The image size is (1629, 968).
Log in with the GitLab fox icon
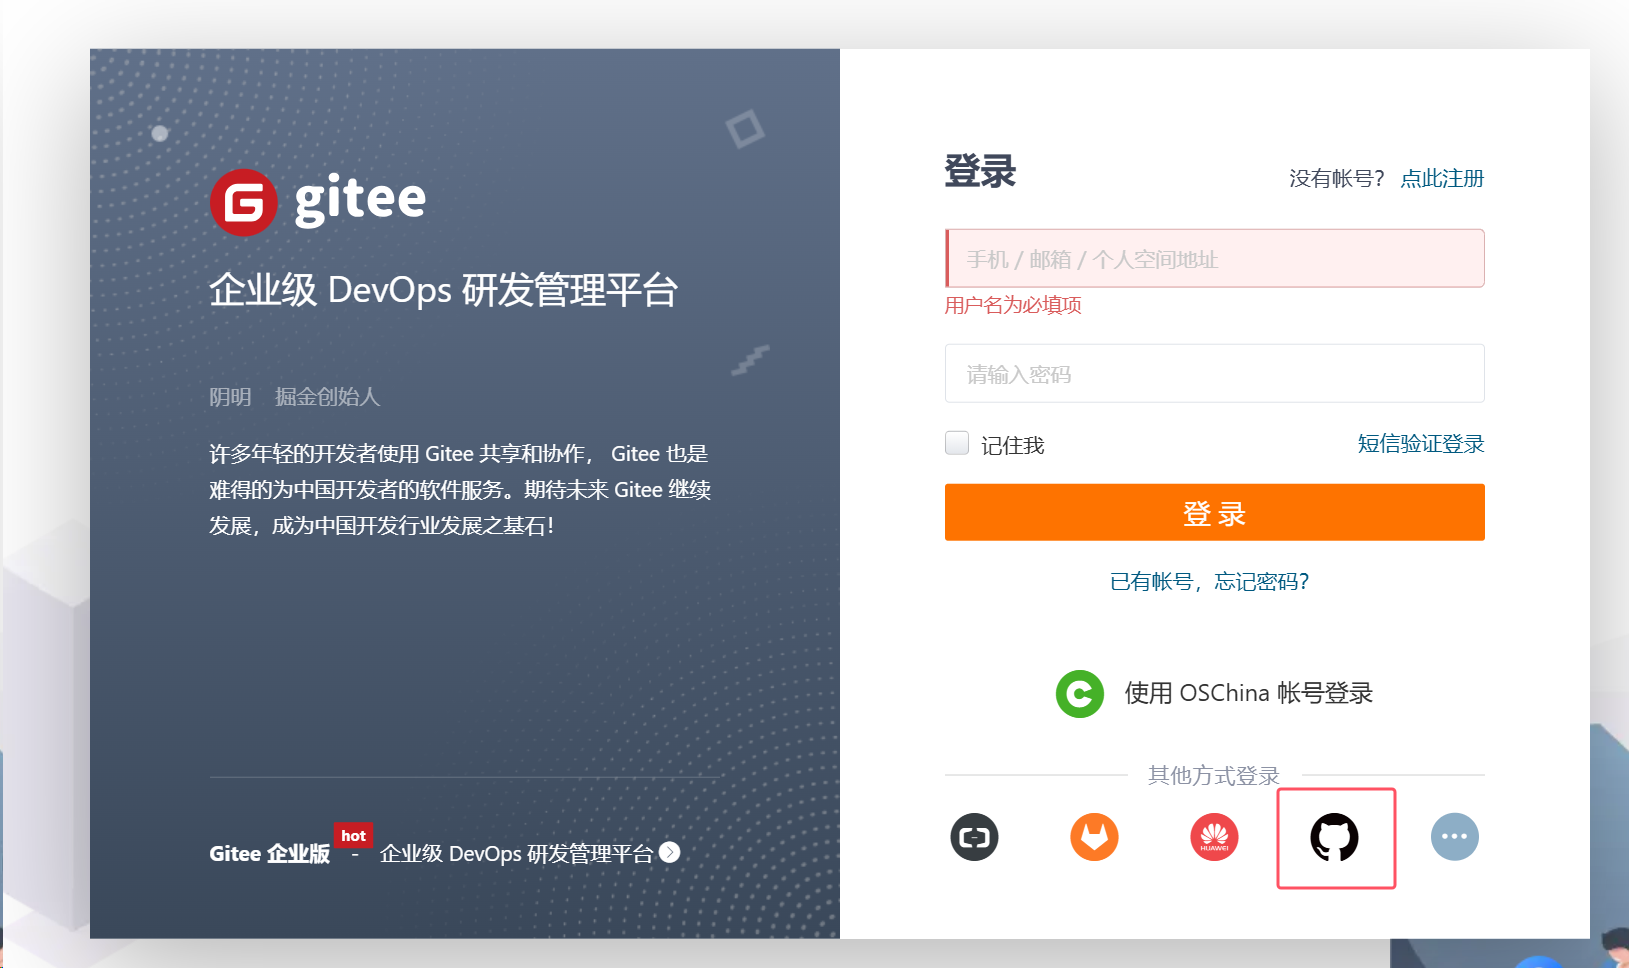pyautogui.click(x=1095, y=837)
